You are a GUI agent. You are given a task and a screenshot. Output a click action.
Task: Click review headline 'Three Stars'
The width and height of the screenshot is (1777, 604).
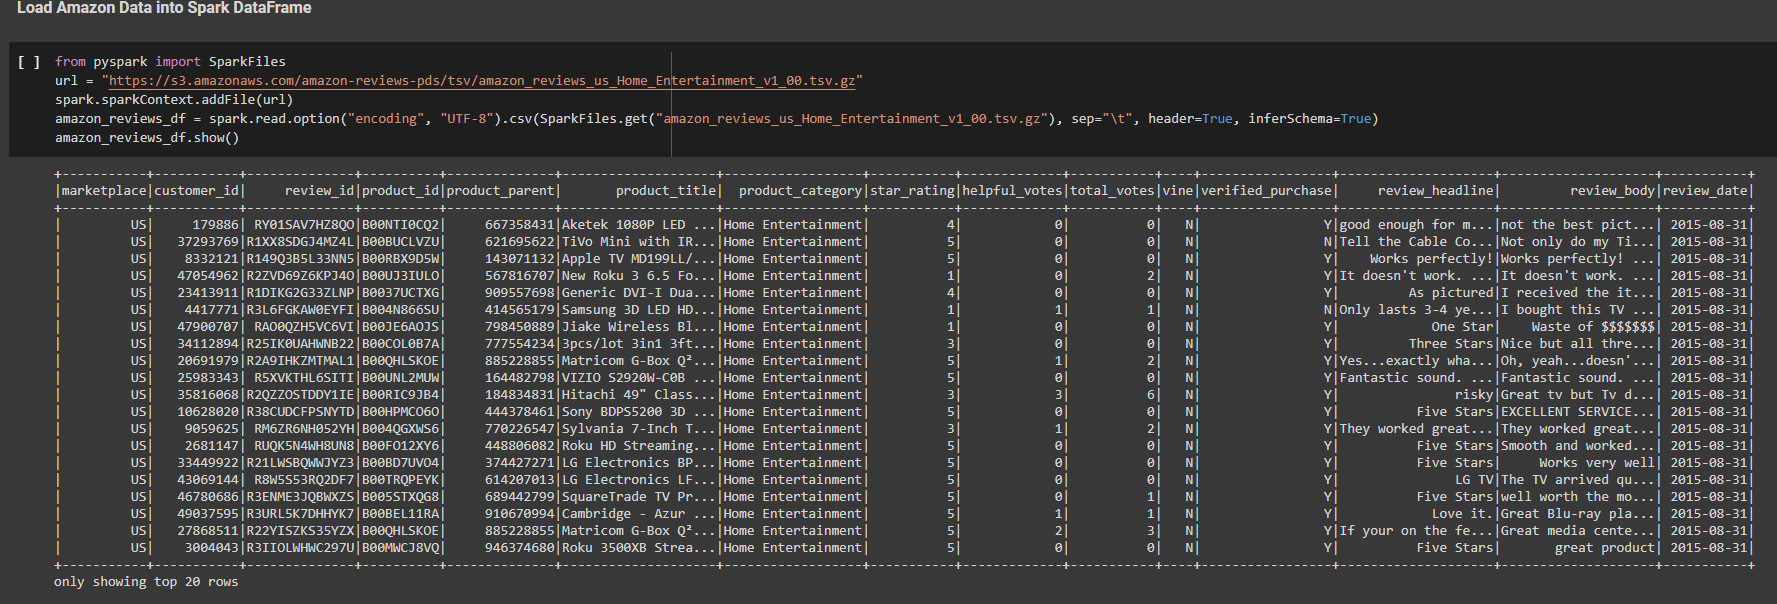(x=1451, y=344)
